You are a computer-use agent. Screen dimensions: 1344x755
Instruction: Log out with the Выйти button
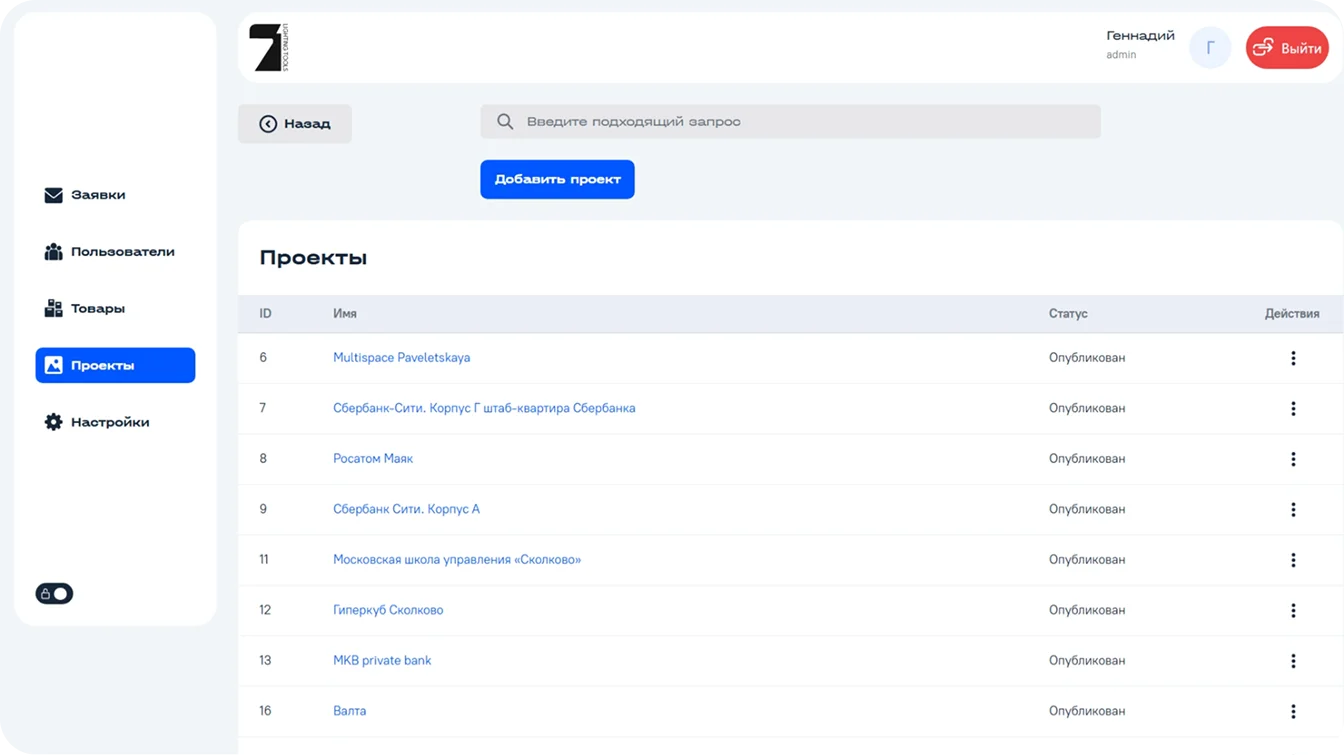point(1286,48)
